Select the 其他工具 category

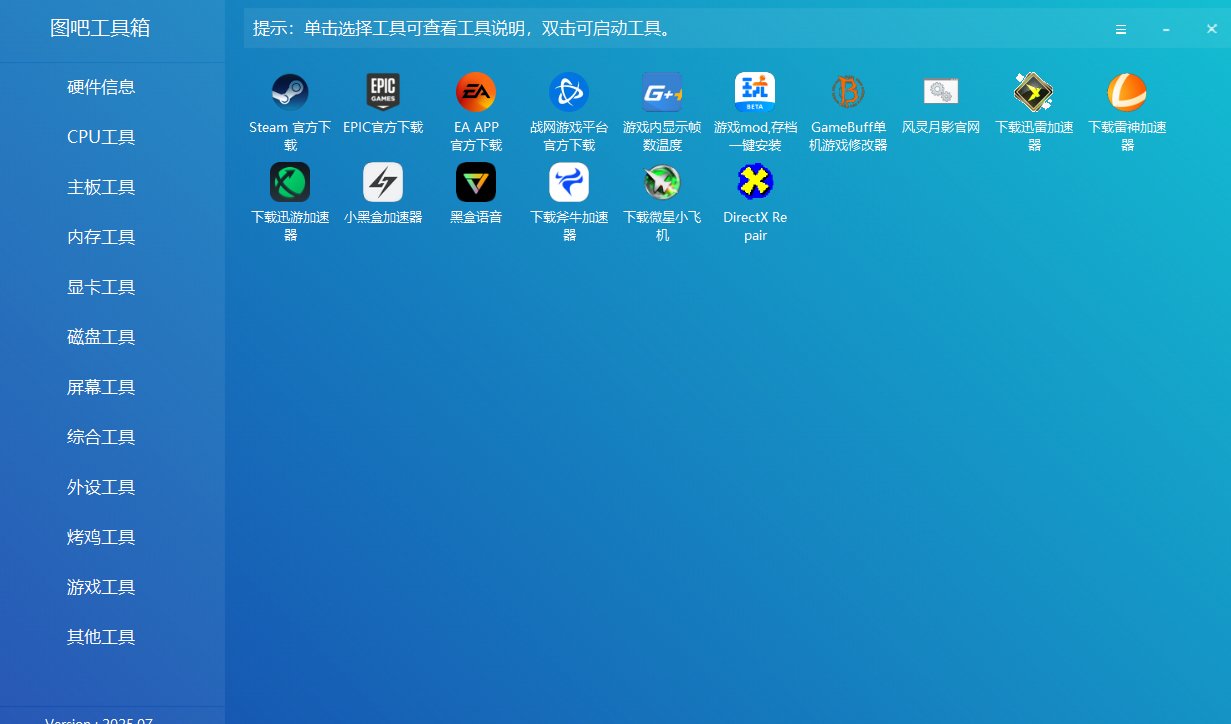click(x=101, y=637)
